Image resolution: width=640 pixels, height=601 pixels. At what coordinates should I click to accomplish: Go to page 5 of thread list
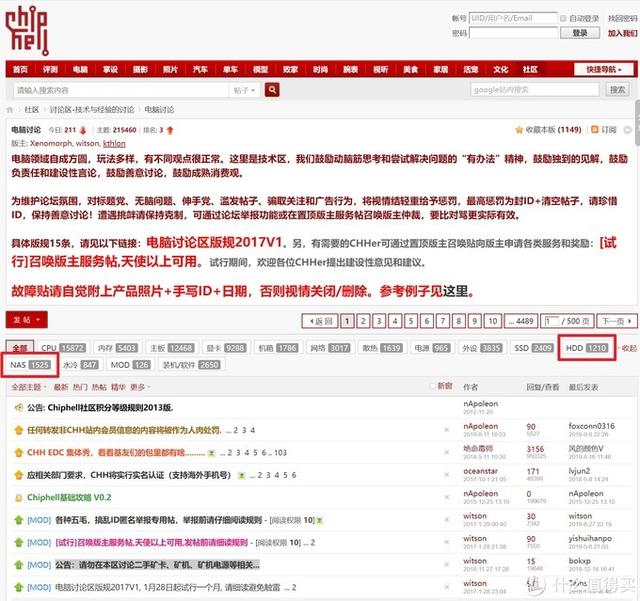click(x=411, y=321)
